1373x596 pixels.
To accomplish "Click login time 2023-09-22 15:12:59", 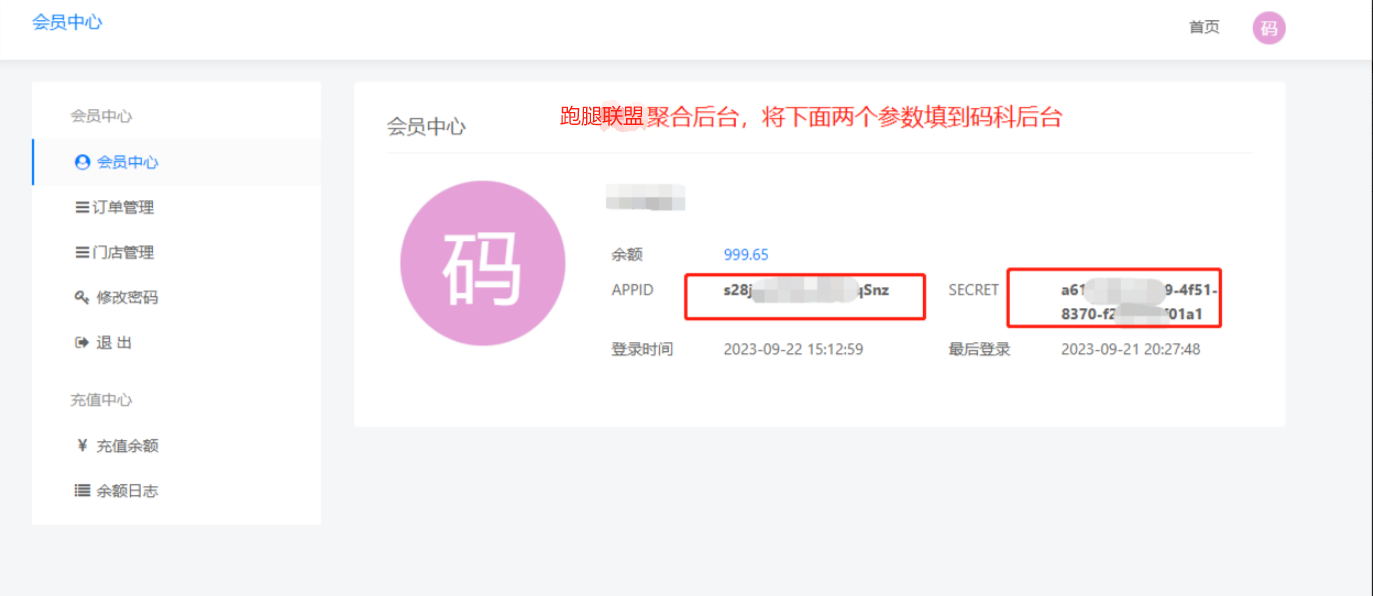I will 793,350.
